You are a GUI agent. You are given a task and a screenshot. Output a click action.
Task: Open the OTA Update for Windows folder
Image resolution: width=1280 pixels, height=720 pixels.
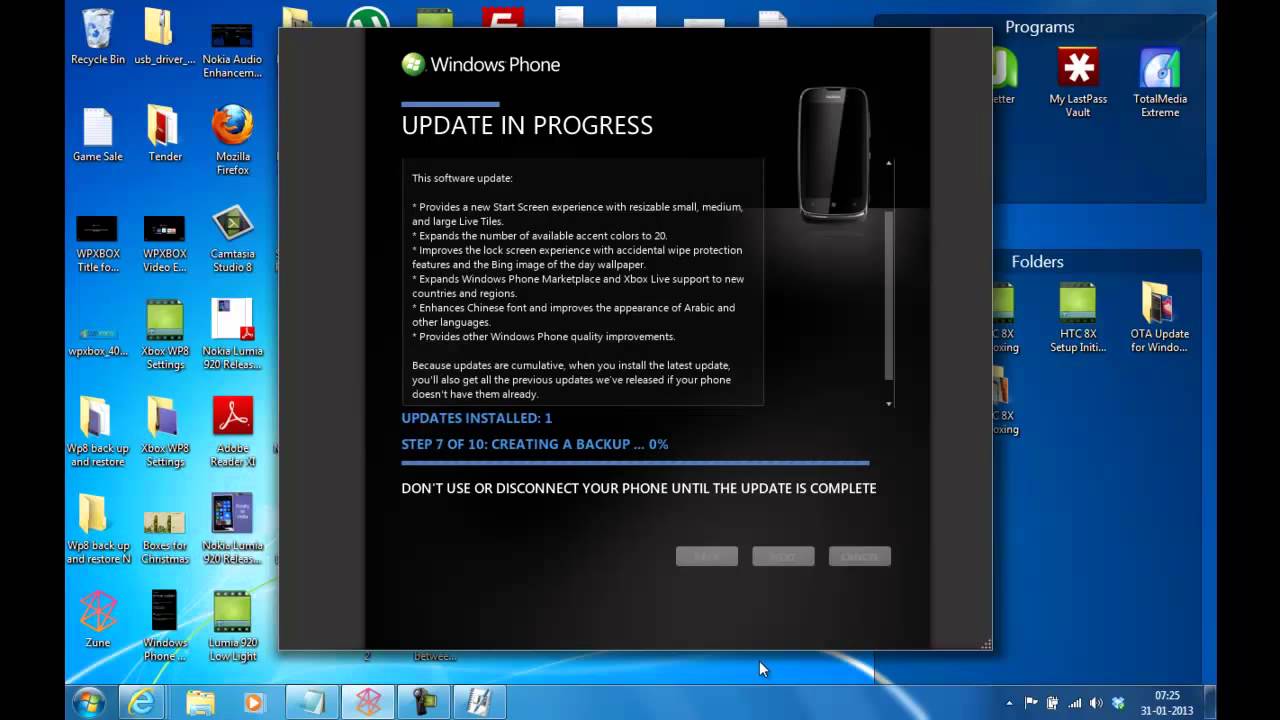(1160, 318)
